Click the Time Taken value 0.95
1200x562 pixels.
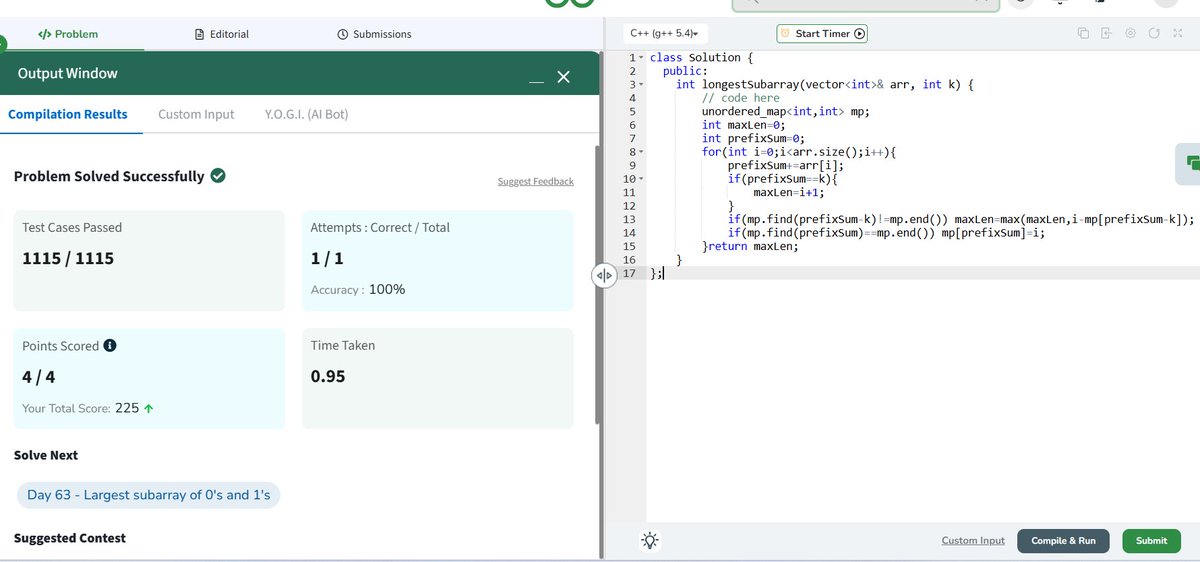point(328,376)
